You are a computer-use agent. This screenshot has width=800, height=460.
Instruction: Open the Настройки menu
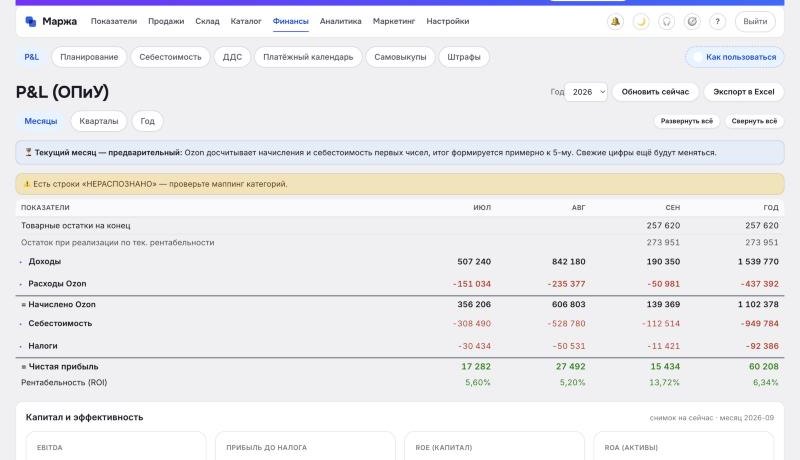click(447, 21)
